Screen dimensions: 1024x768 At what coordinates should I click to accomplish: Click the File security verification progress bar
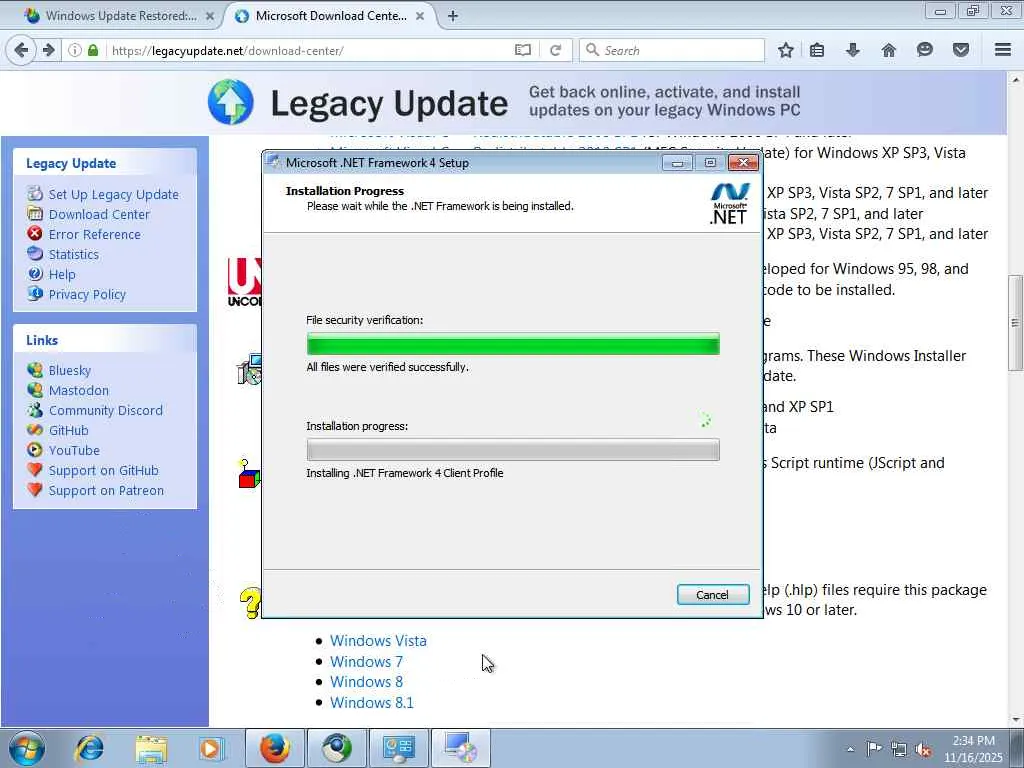513,344
